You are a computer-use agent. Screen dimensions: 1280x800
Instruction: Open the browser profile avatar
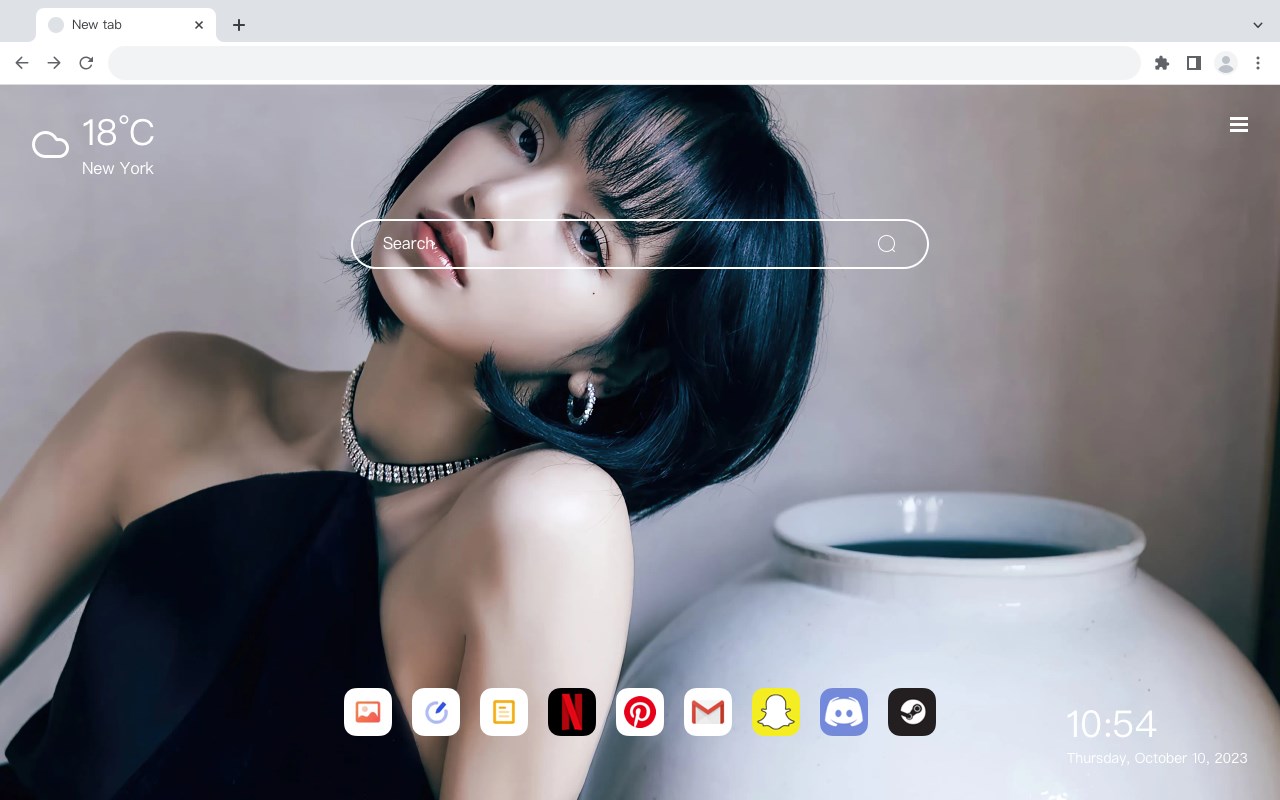tap(1226, 63)
